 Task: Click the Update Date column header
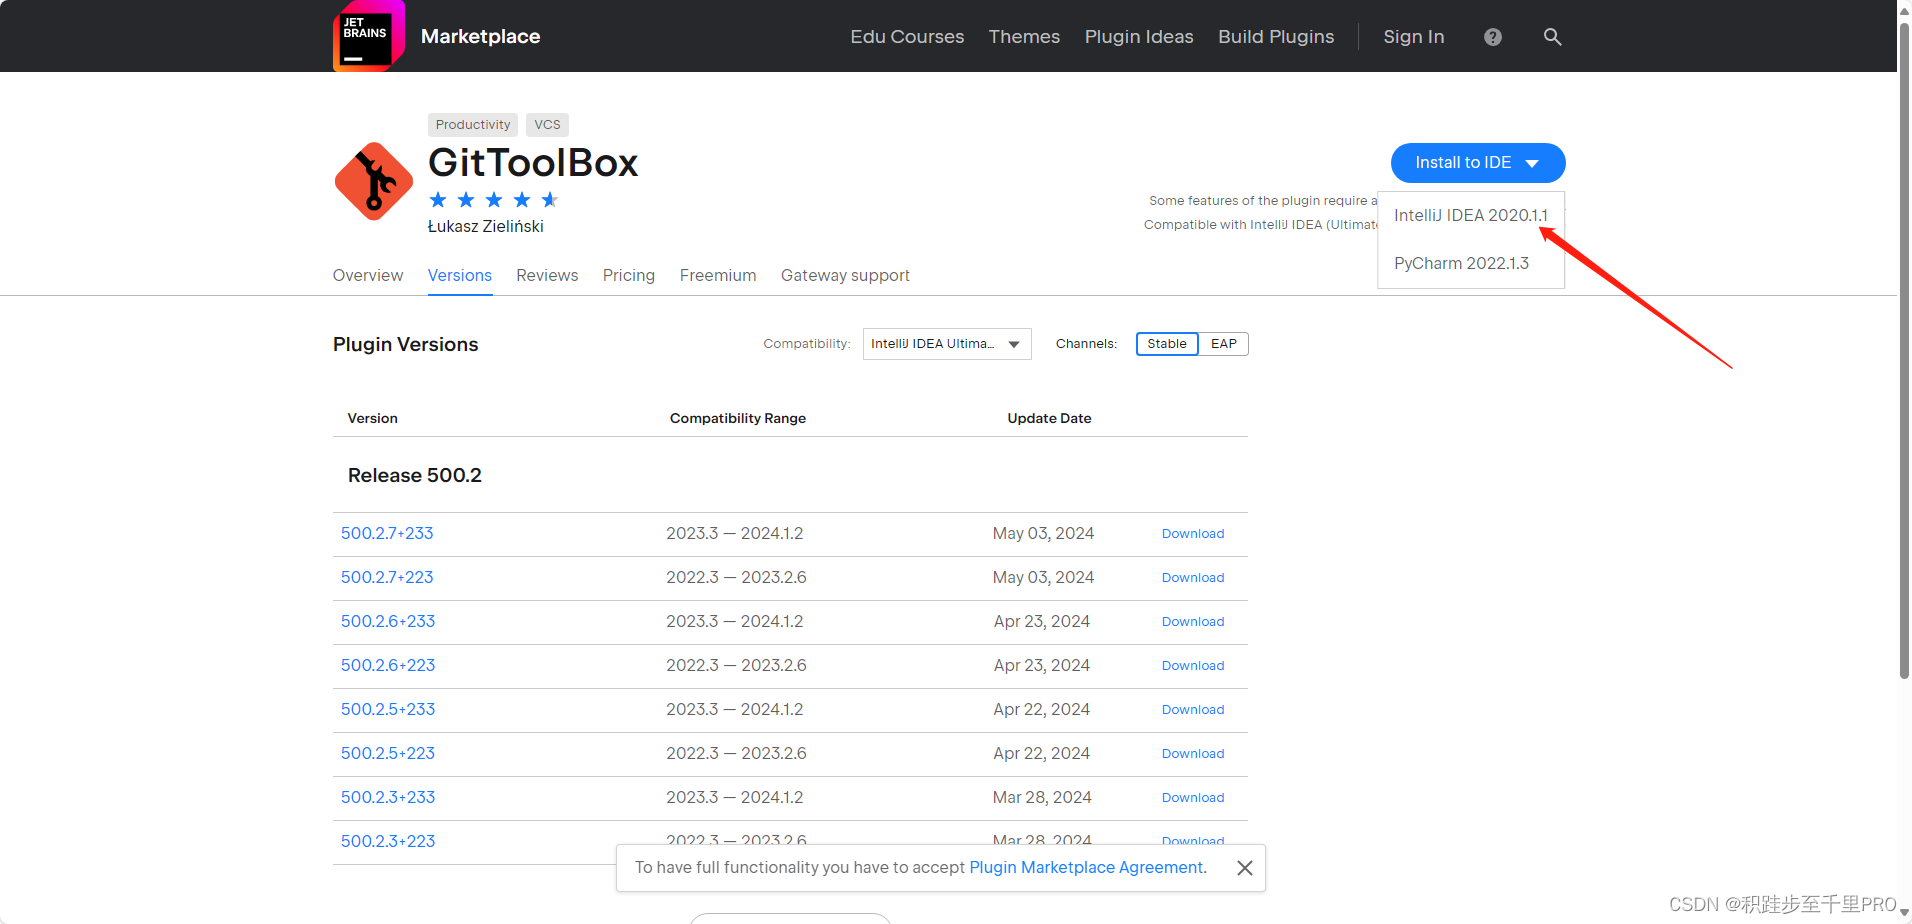pyautogui.click(x=1049, y=419)
